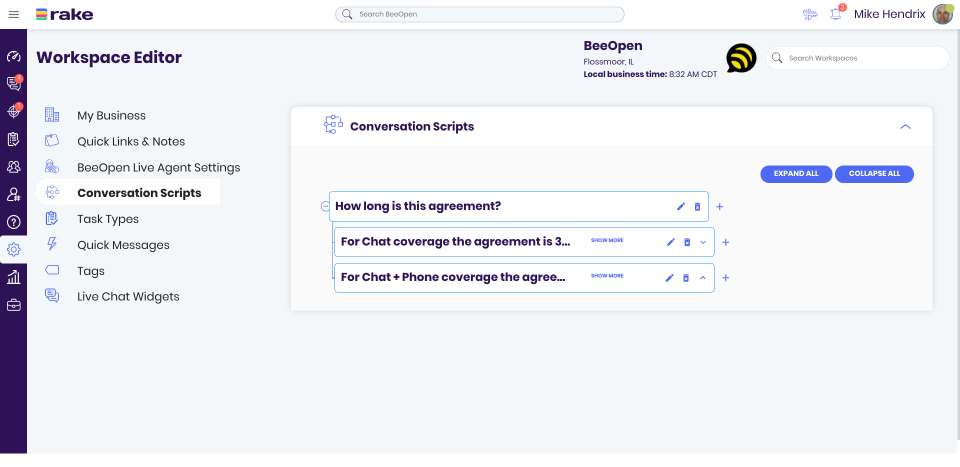Screen dimensions: 960x467
Task: Add child to 'For Chat coverage' answer
Action: (x=726, y=242)
